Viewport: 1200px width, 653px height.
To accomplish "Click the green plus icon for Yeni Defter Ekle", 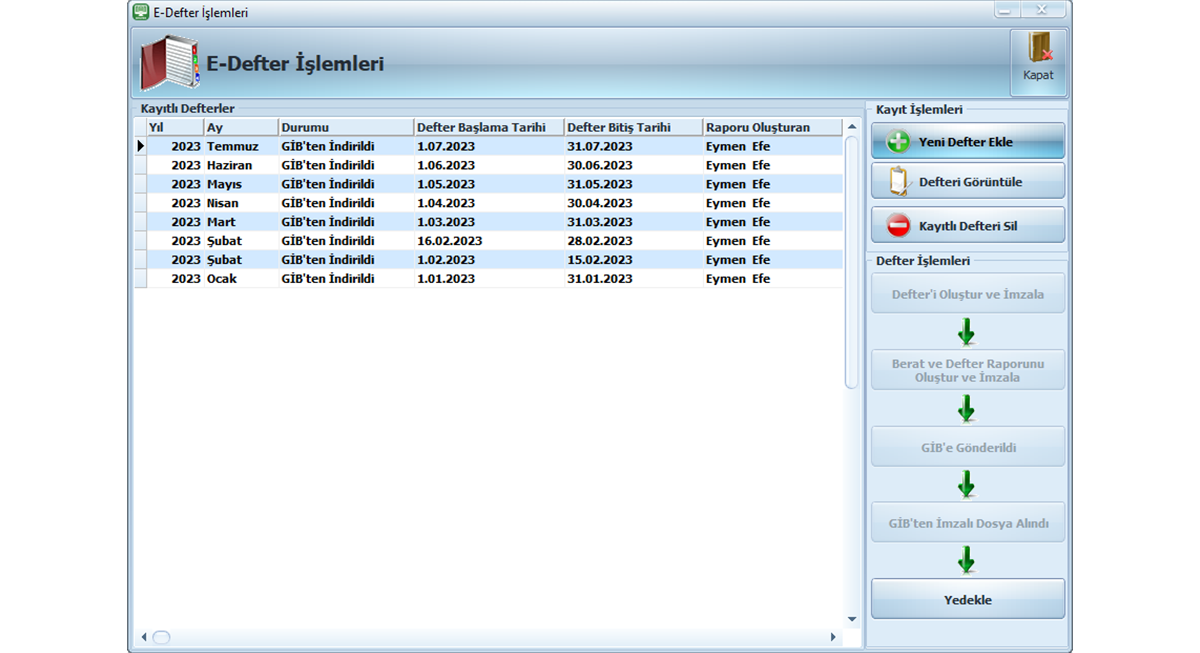I will click(898, 142).
